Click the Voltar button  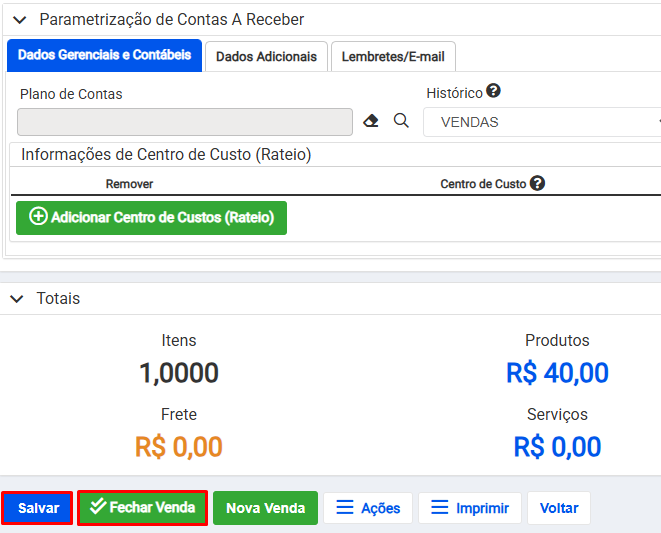pyautogui.click(x=559, y=508)
